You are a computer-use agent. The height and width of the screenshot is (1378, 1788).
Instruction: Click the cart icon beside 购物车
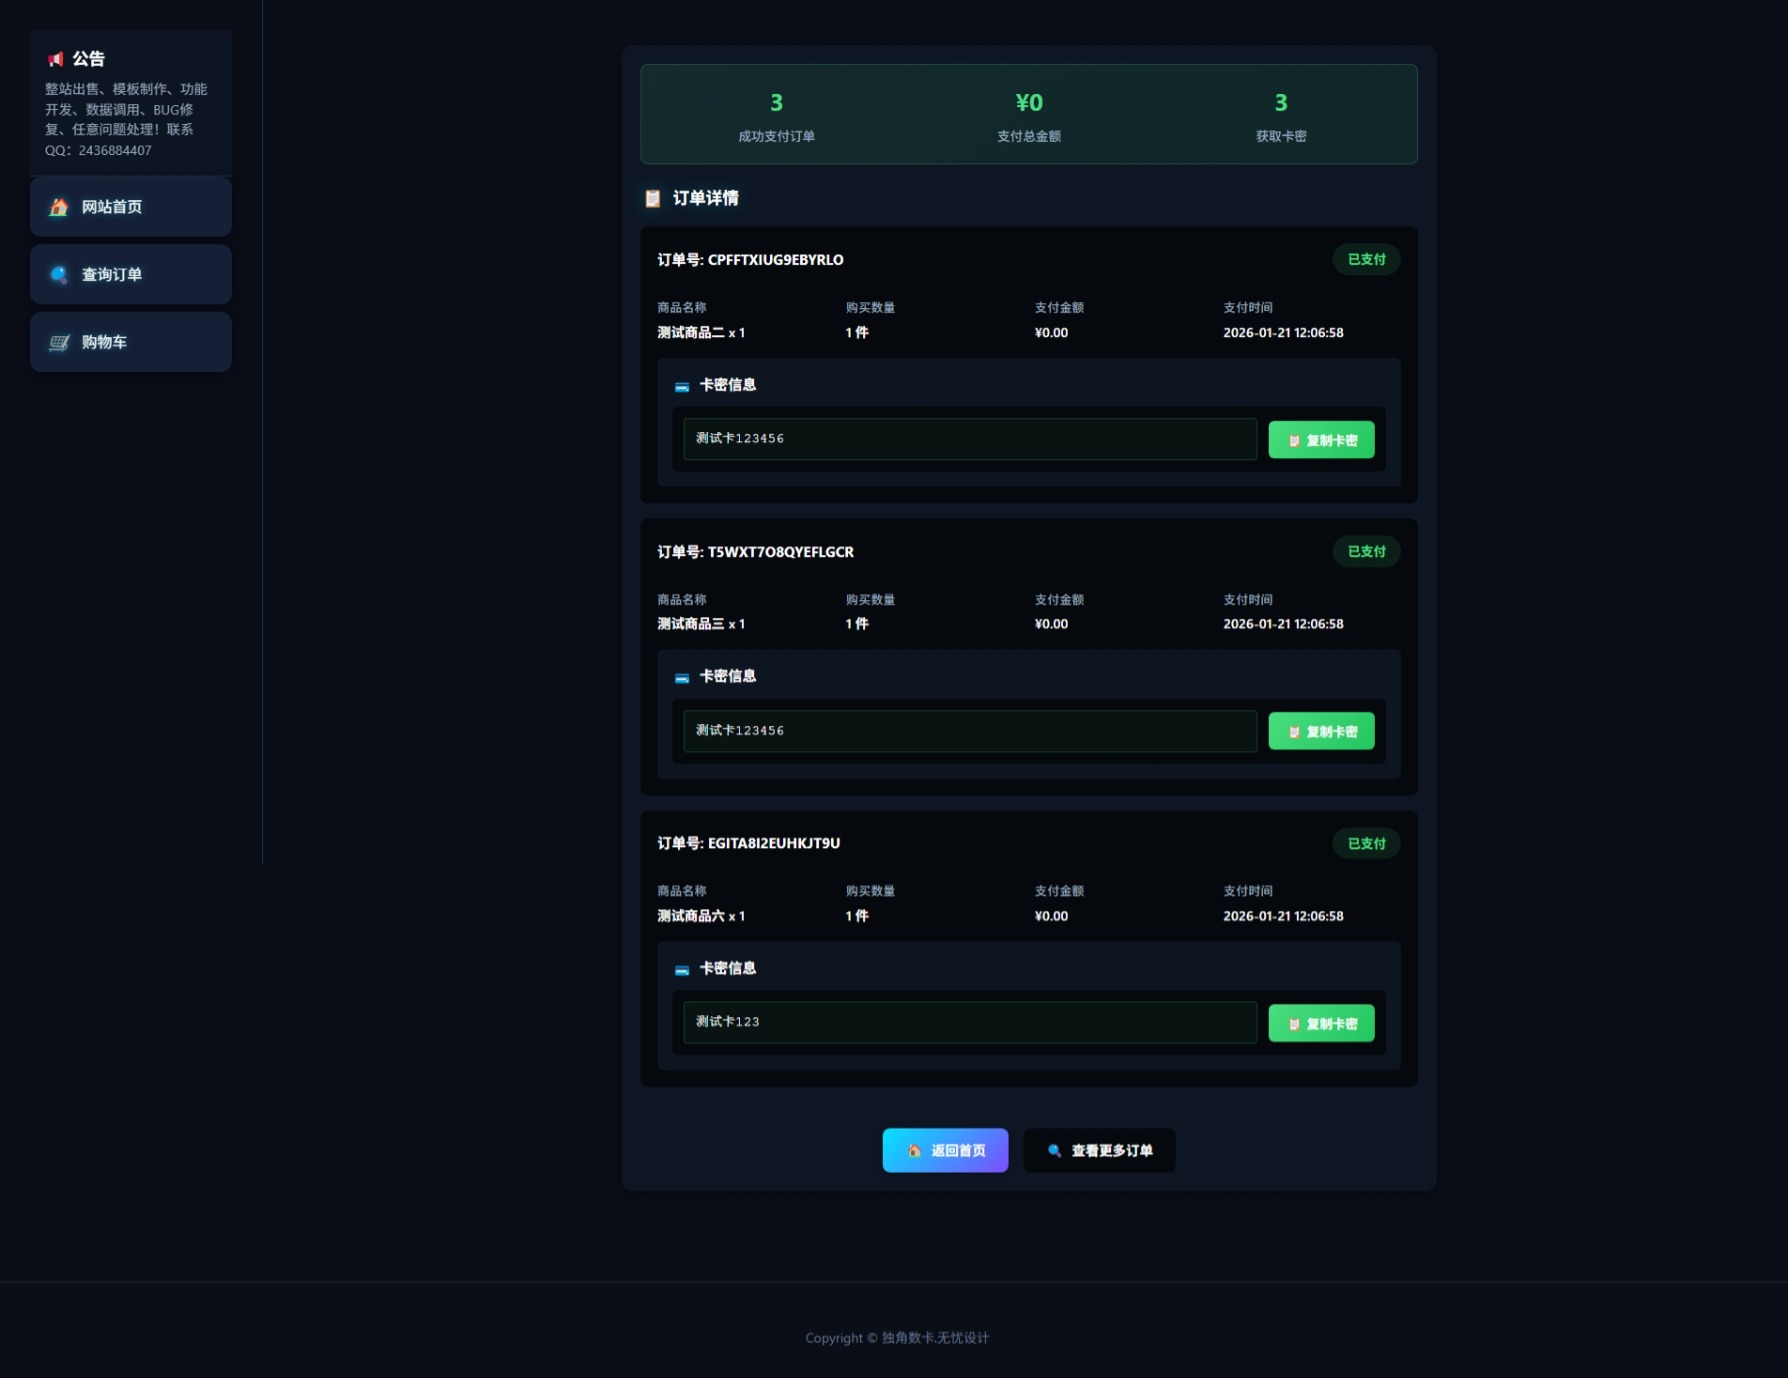(x=59, y=343)
